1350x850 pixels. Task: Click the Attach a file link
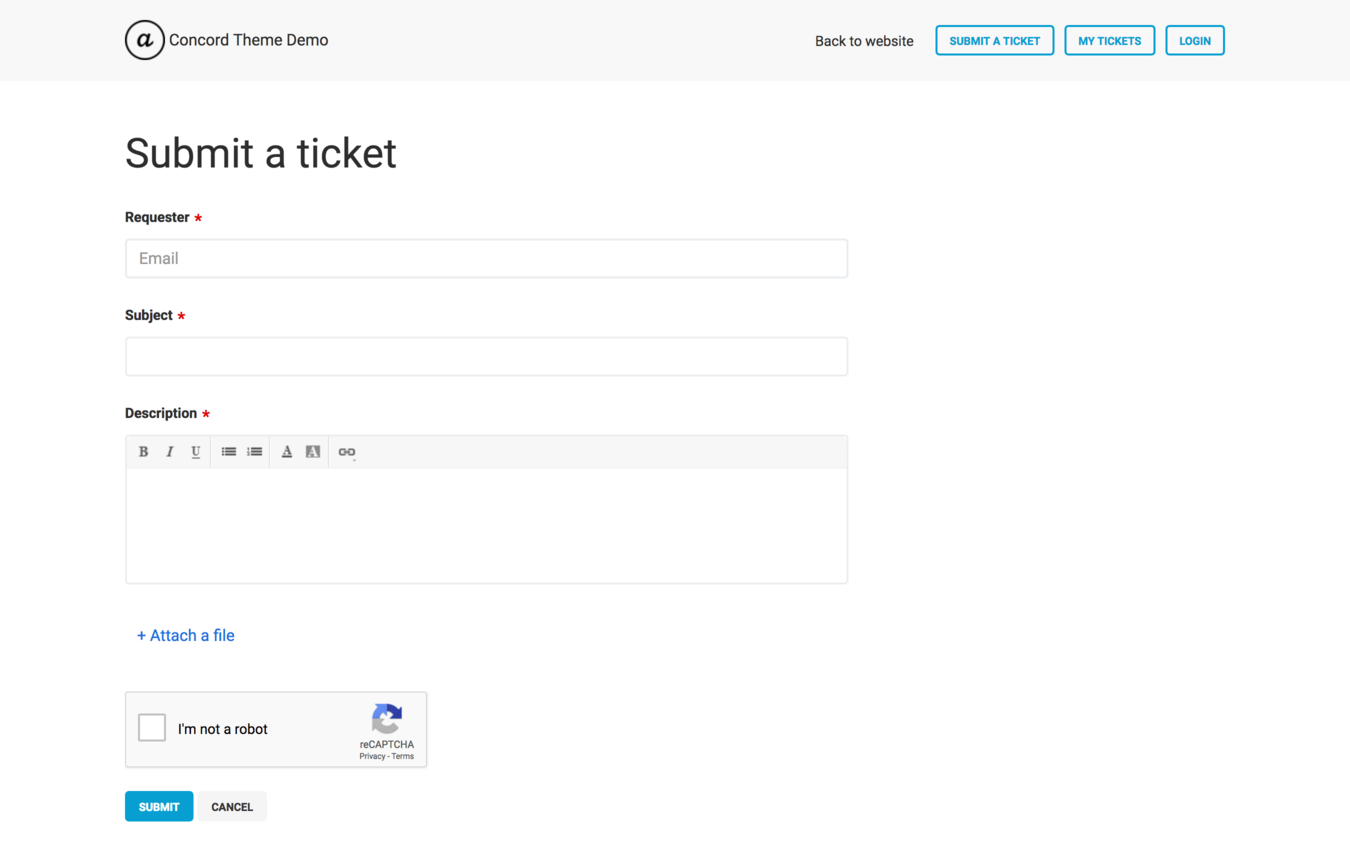click(186, 635)
